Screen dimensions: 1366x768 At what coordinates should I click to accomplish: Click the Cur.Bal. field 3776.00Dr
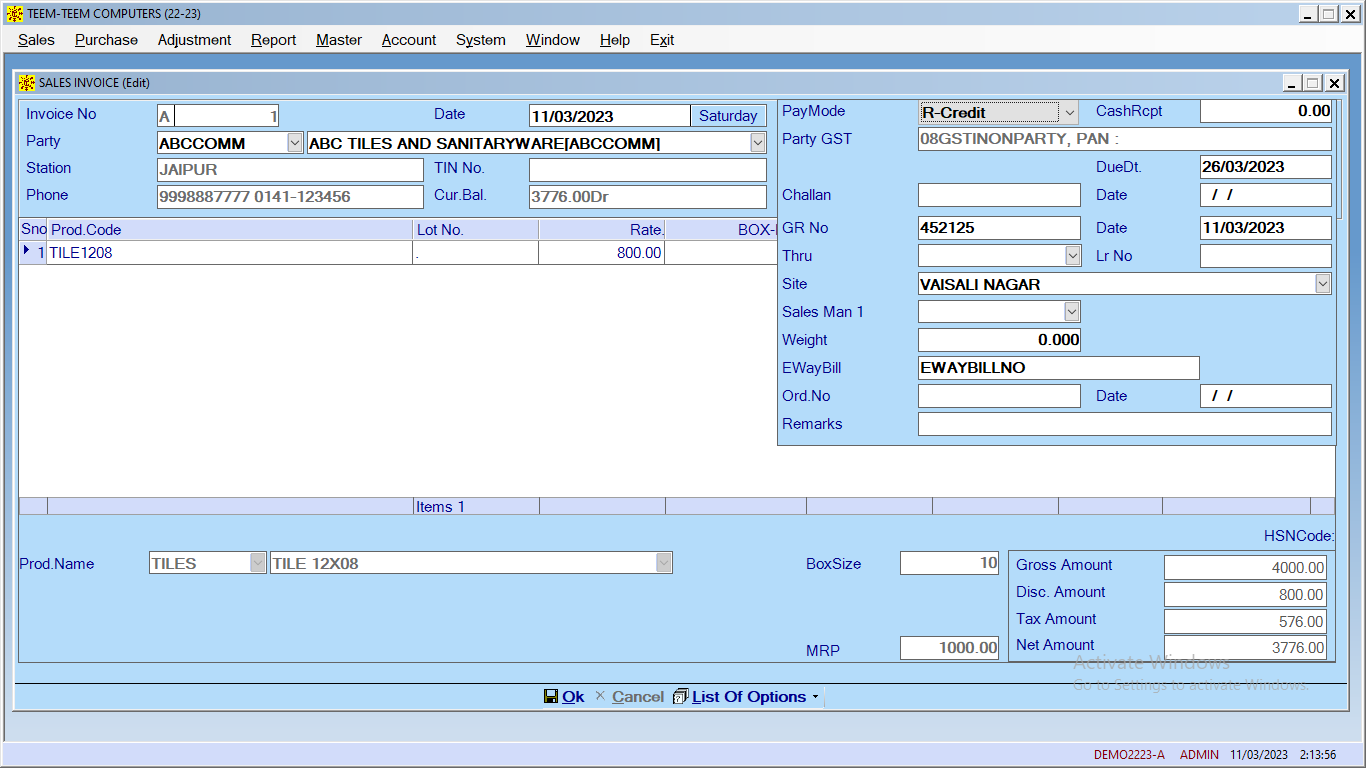(x=648, y=197)
